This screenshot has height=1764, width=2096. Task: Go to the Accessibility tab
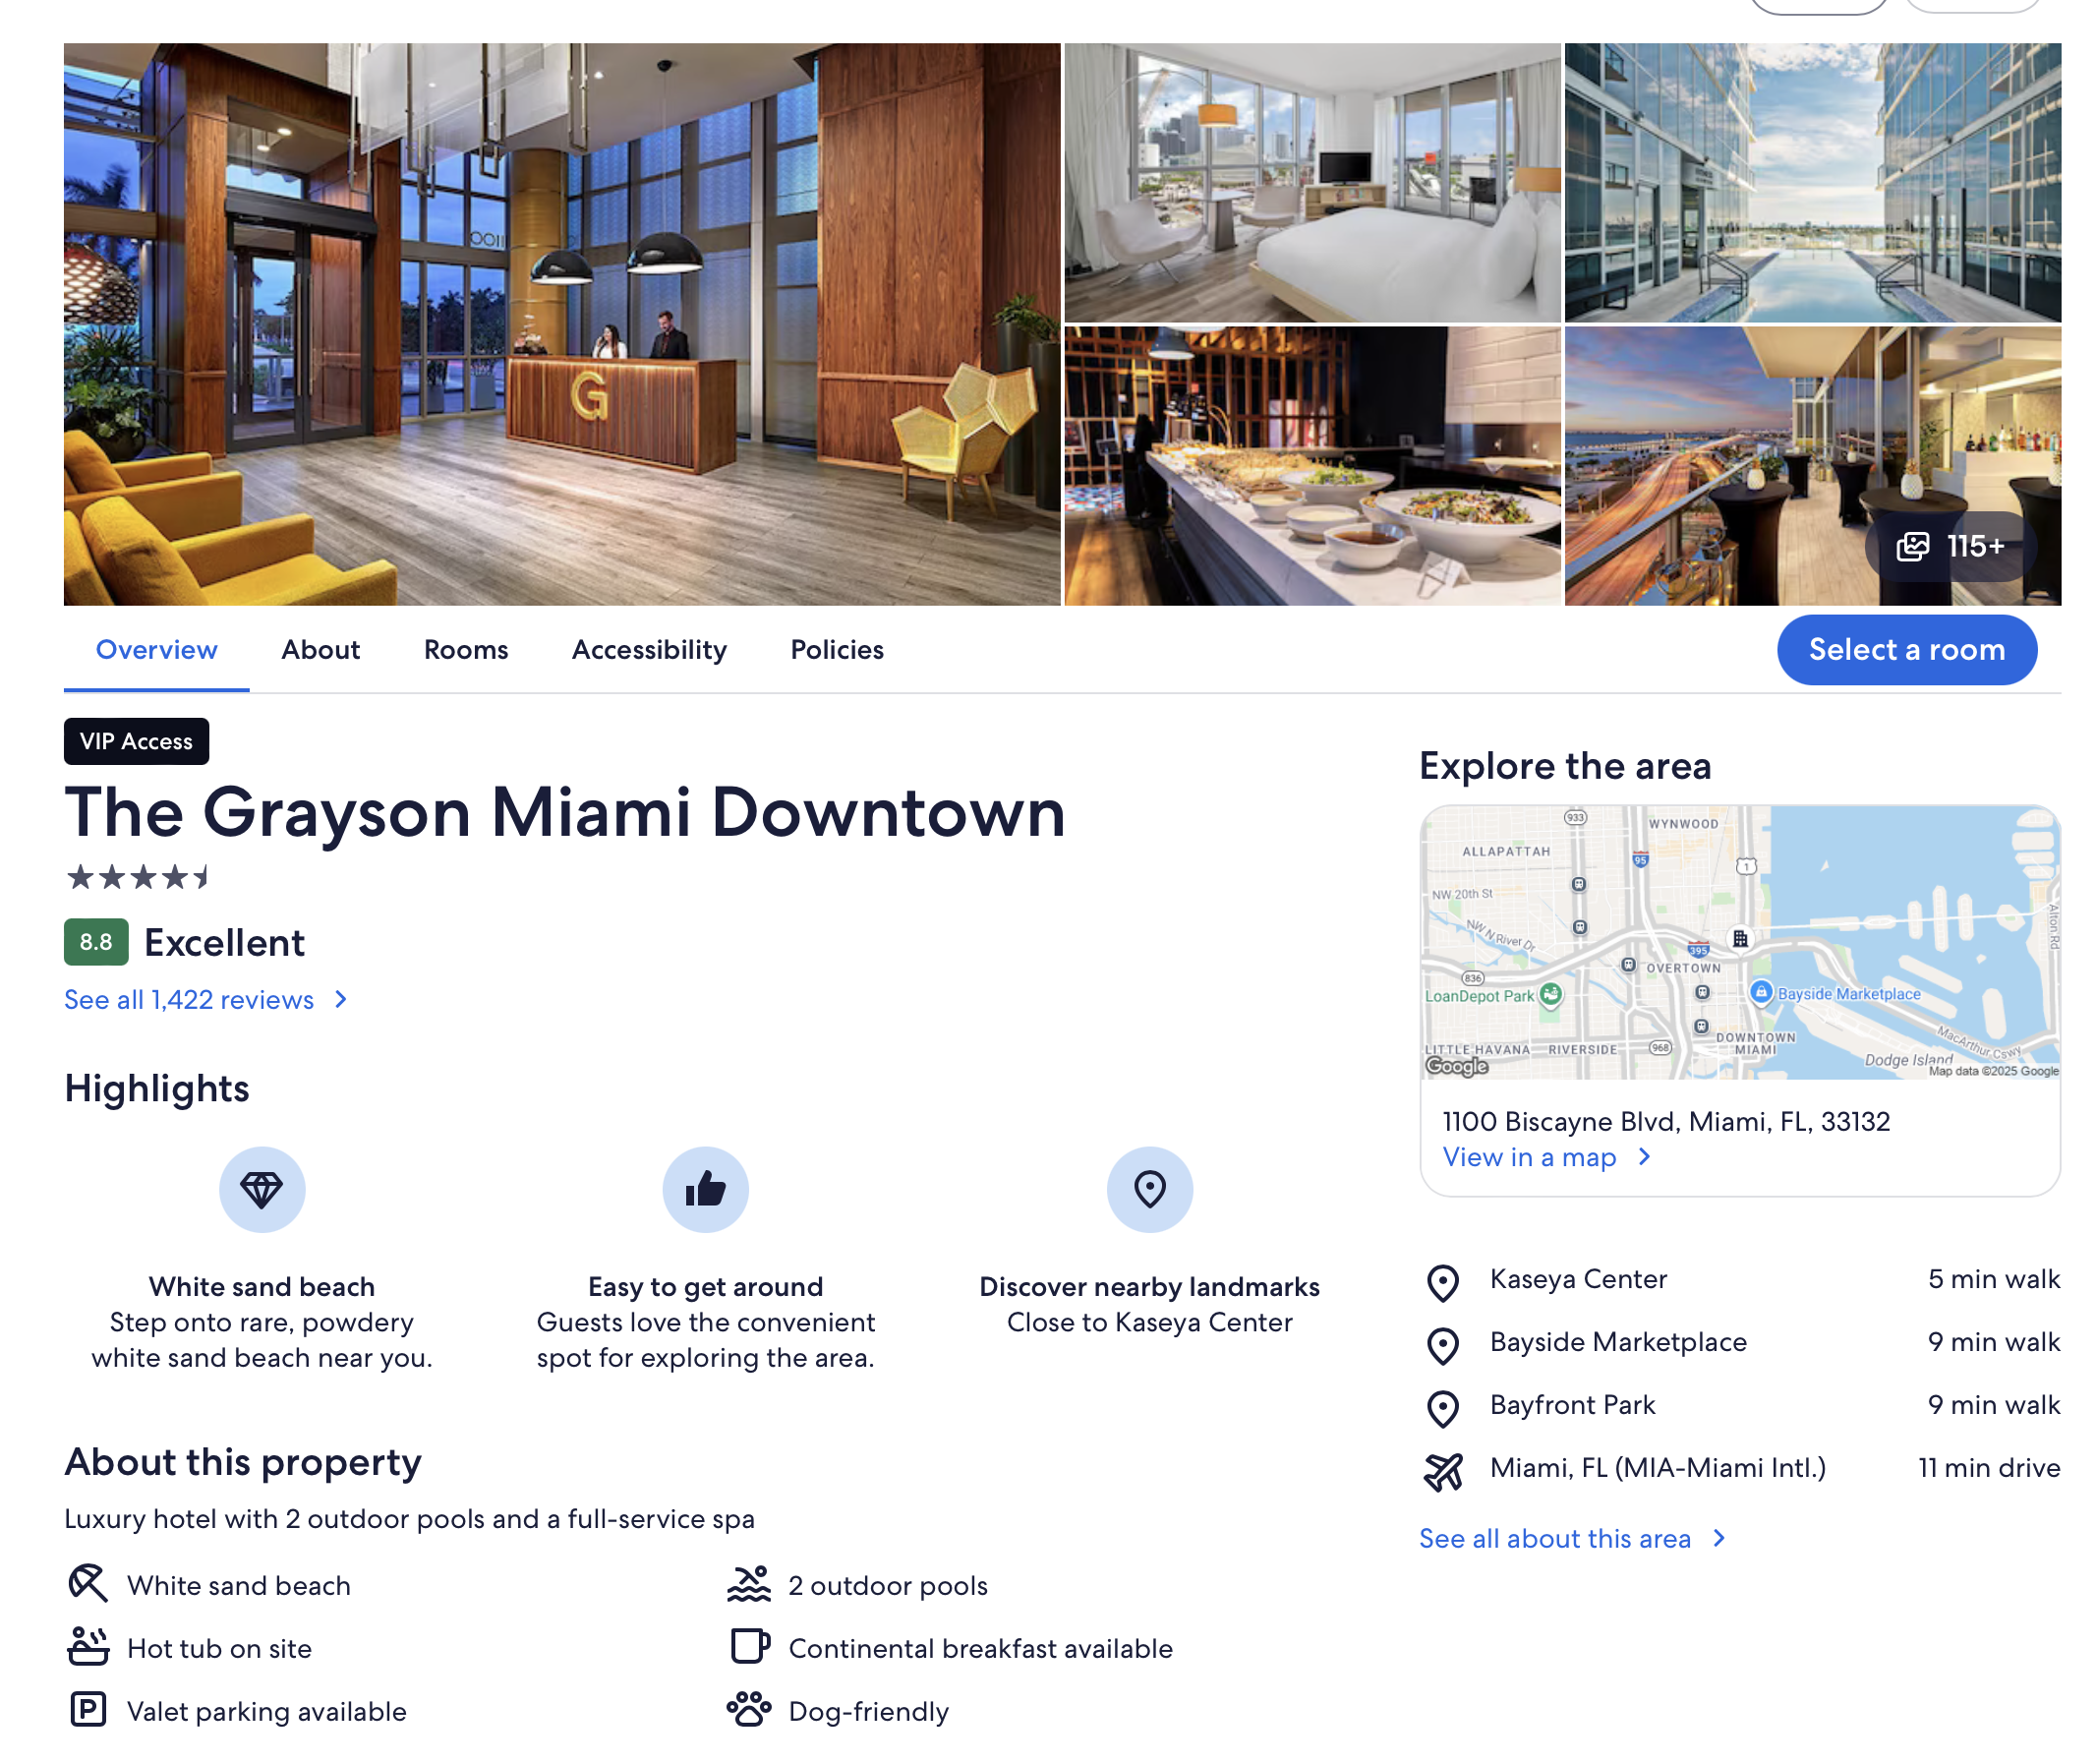649,650
